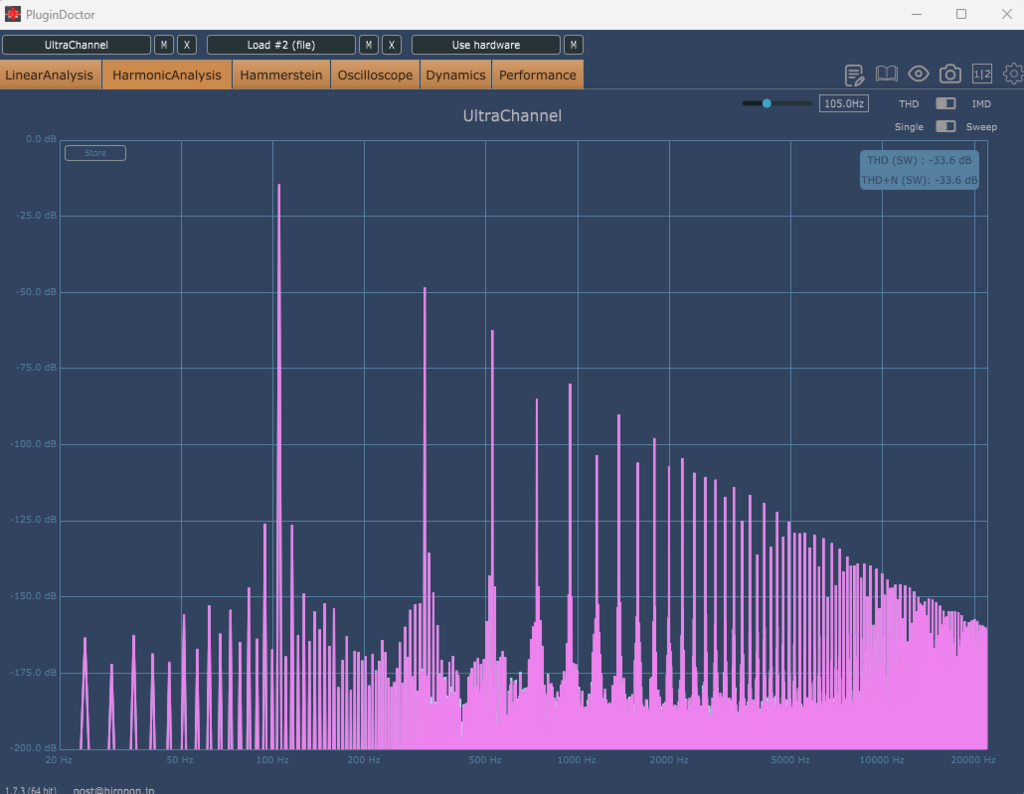Screen dimensions: 1024x794
Task: Click the 1|2 compare icon
Action: tap(982, 74)
